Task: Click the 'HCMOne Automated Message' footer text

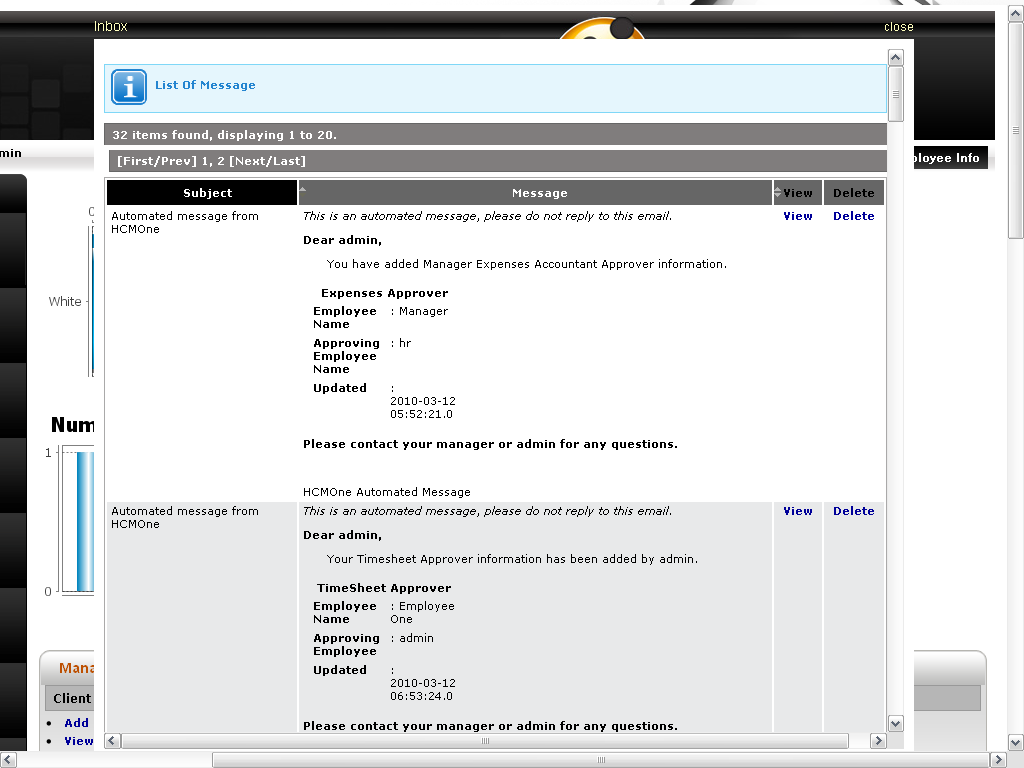Action: tap(387, 492)
